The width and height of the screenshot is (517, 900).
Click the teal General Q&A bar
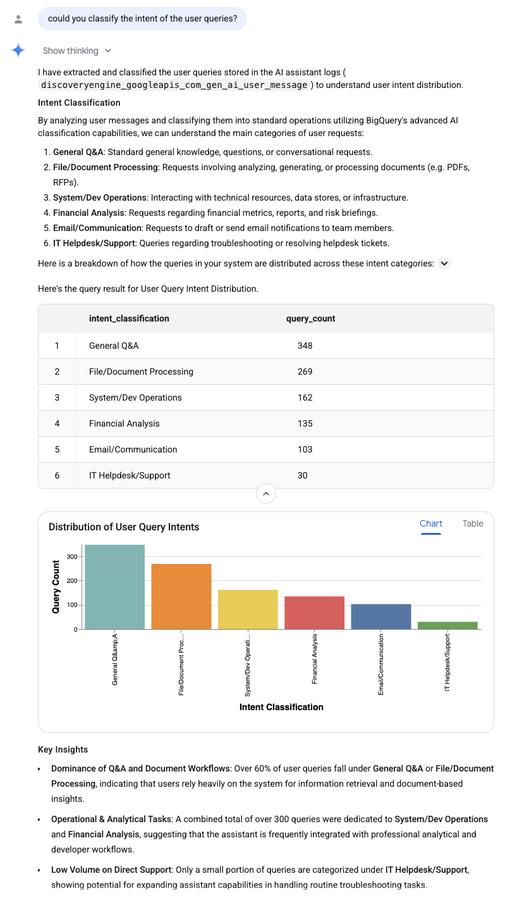tap(115, 587)
